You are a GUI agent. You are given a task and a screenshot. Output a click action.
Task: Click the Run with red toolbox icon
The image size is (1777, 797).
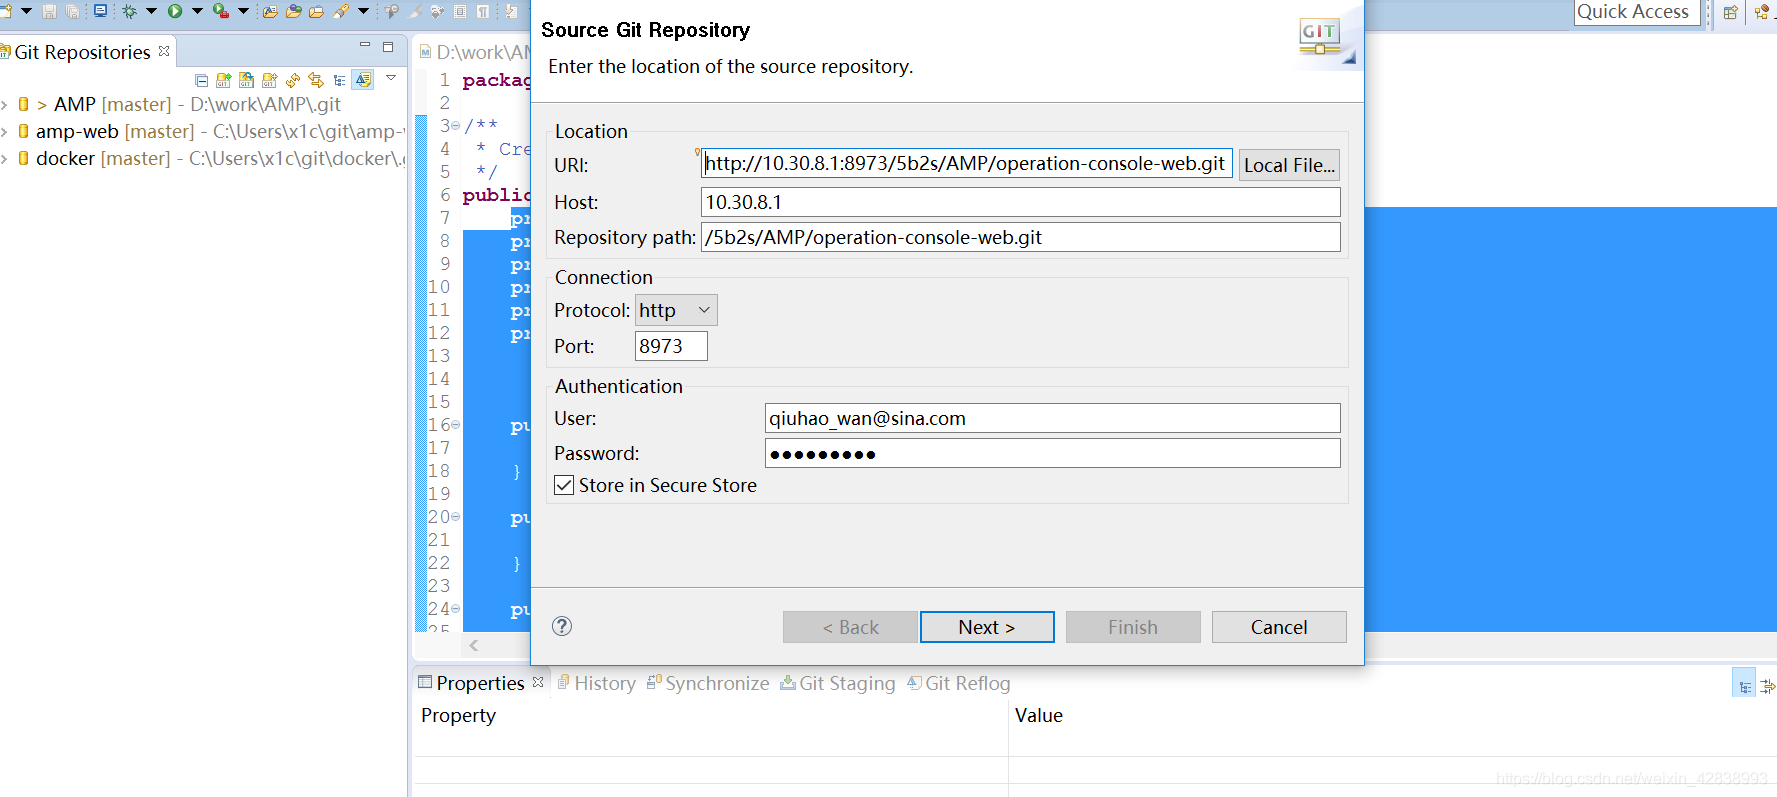point(221,11)
